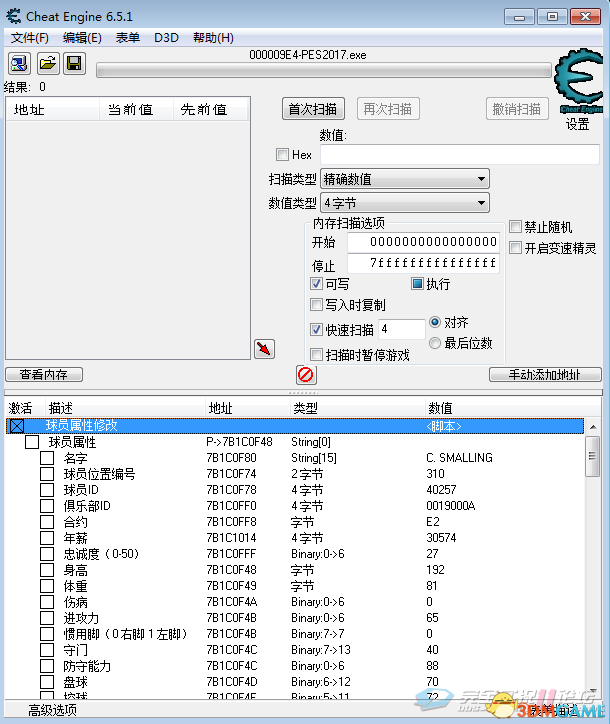Click the 停止 stop address field
This screenshot has width=610, height=724.
click(x=423, y=263)
